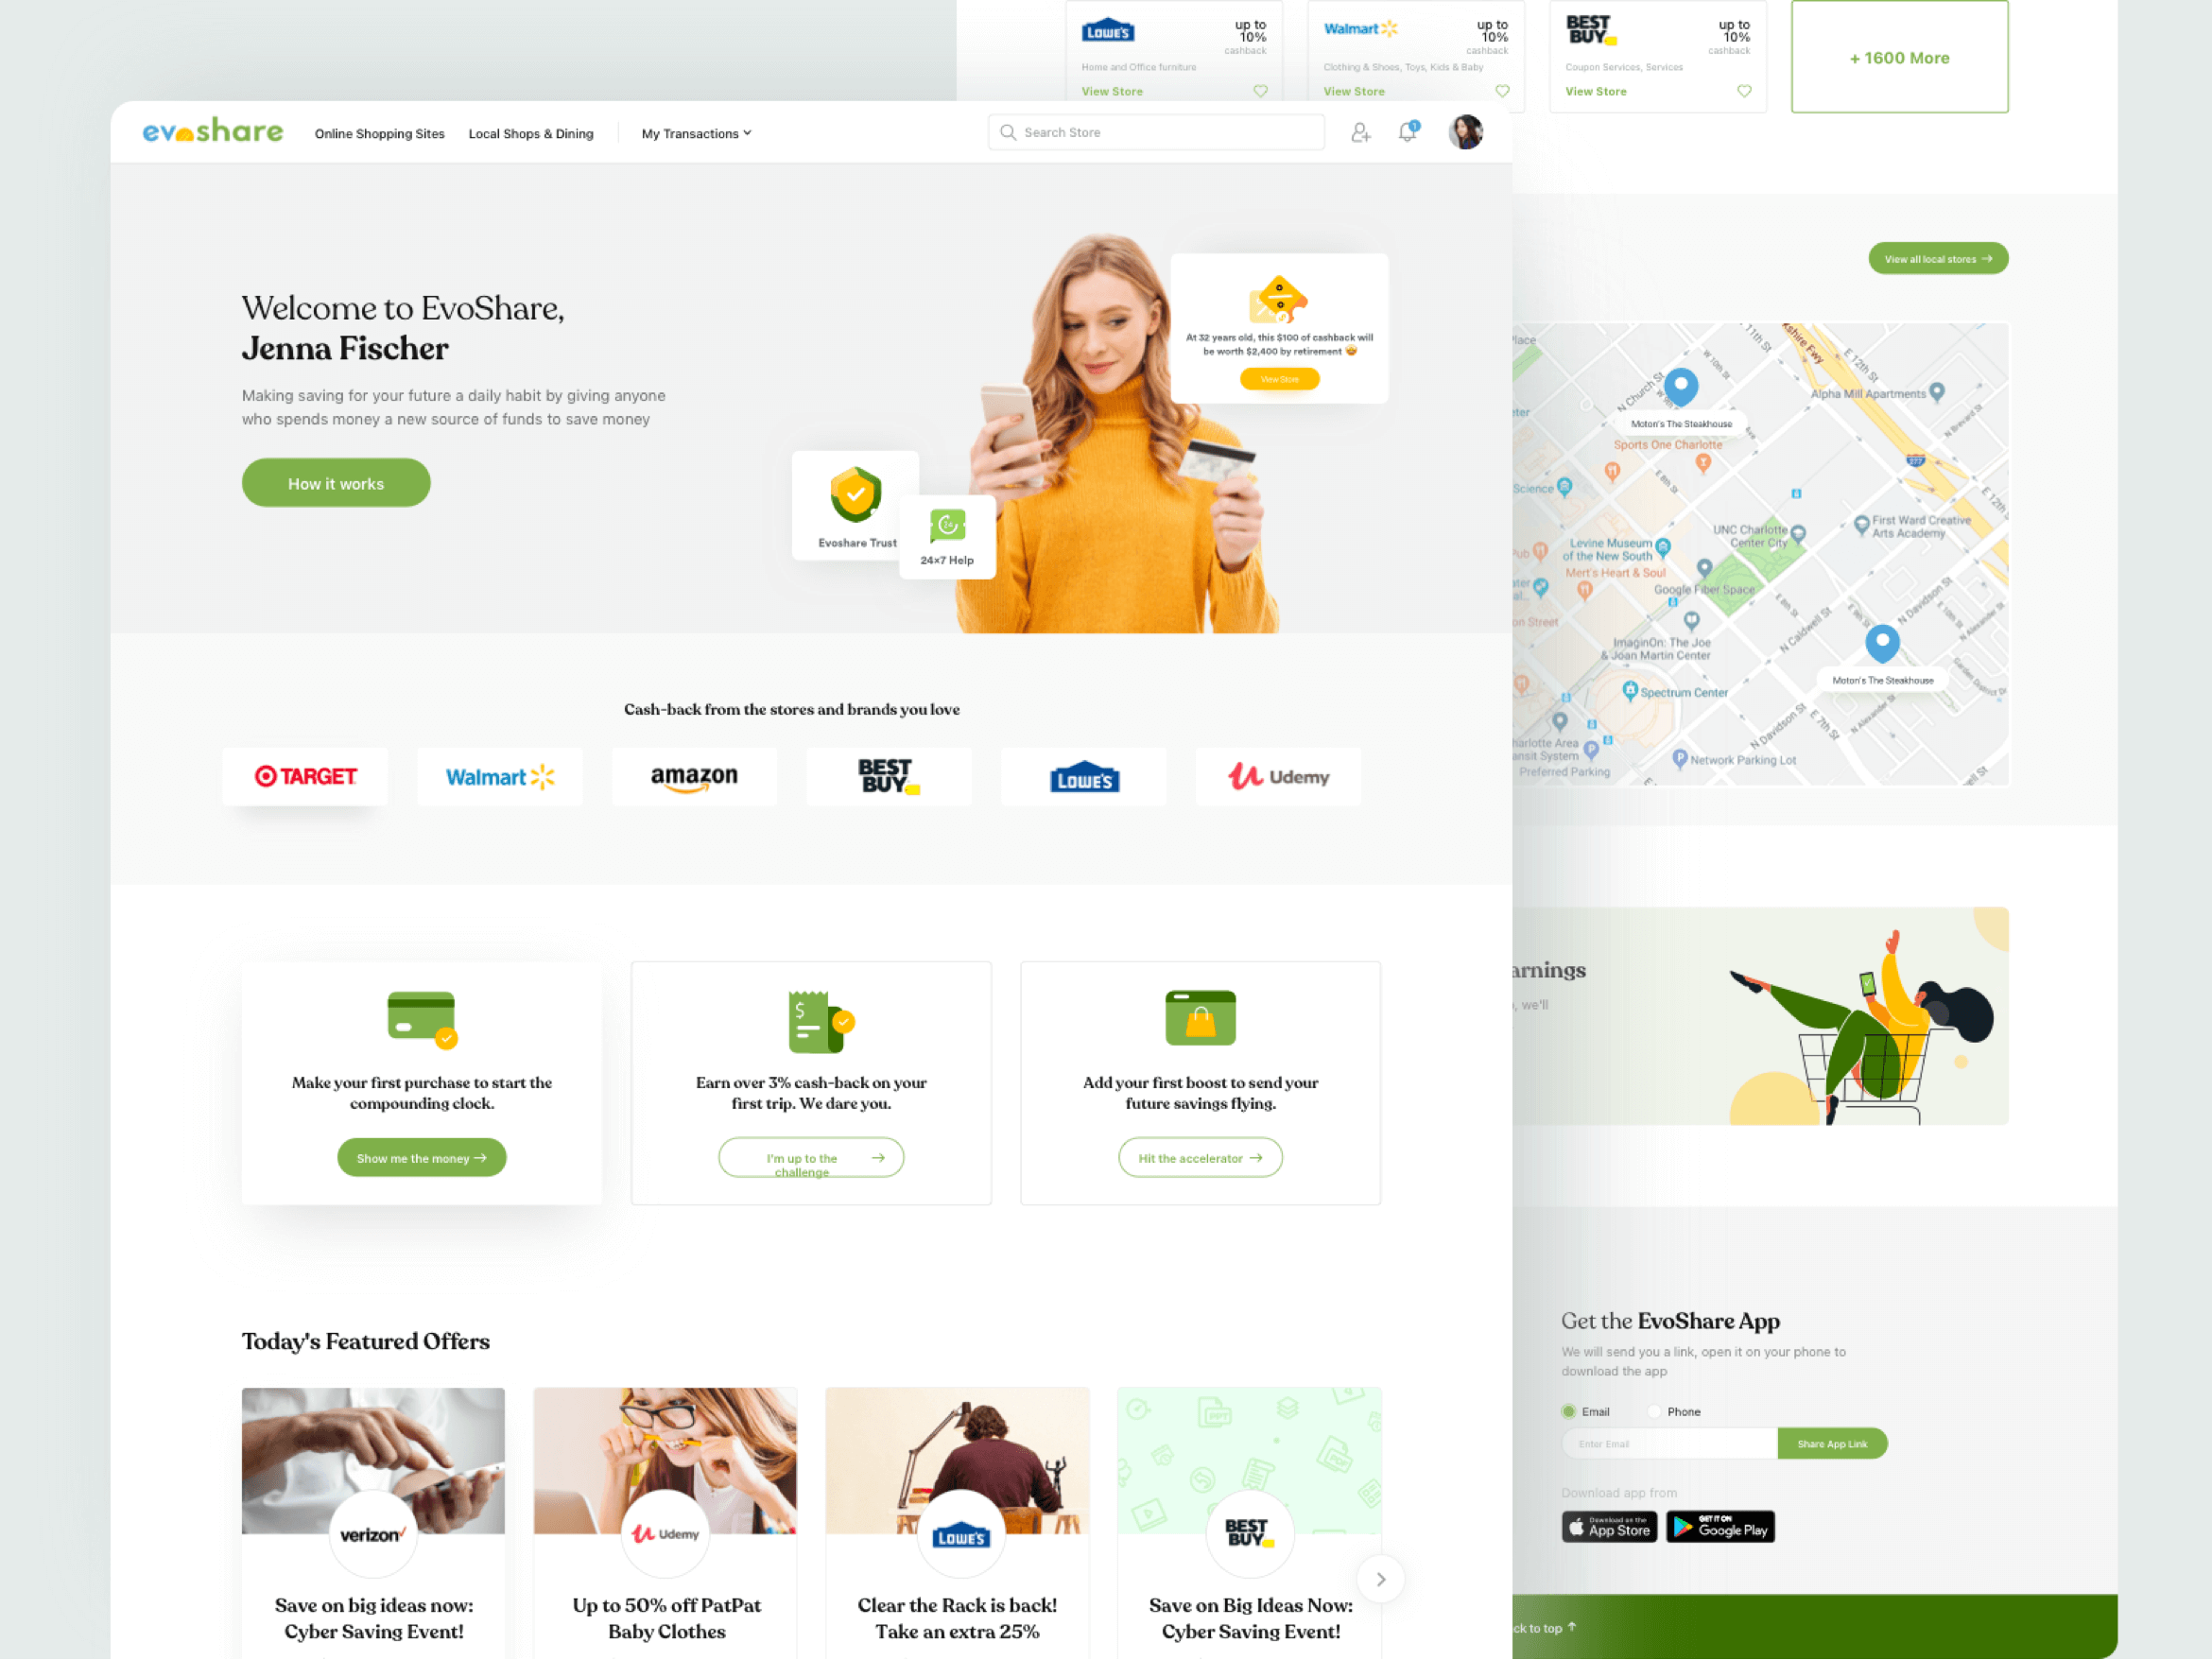The height and width of the screenshot is (1660, 2212).
Task: Favorite the Lowe's store with the heart toggle
Action: pyautogui.click(x=1260, y=91)
